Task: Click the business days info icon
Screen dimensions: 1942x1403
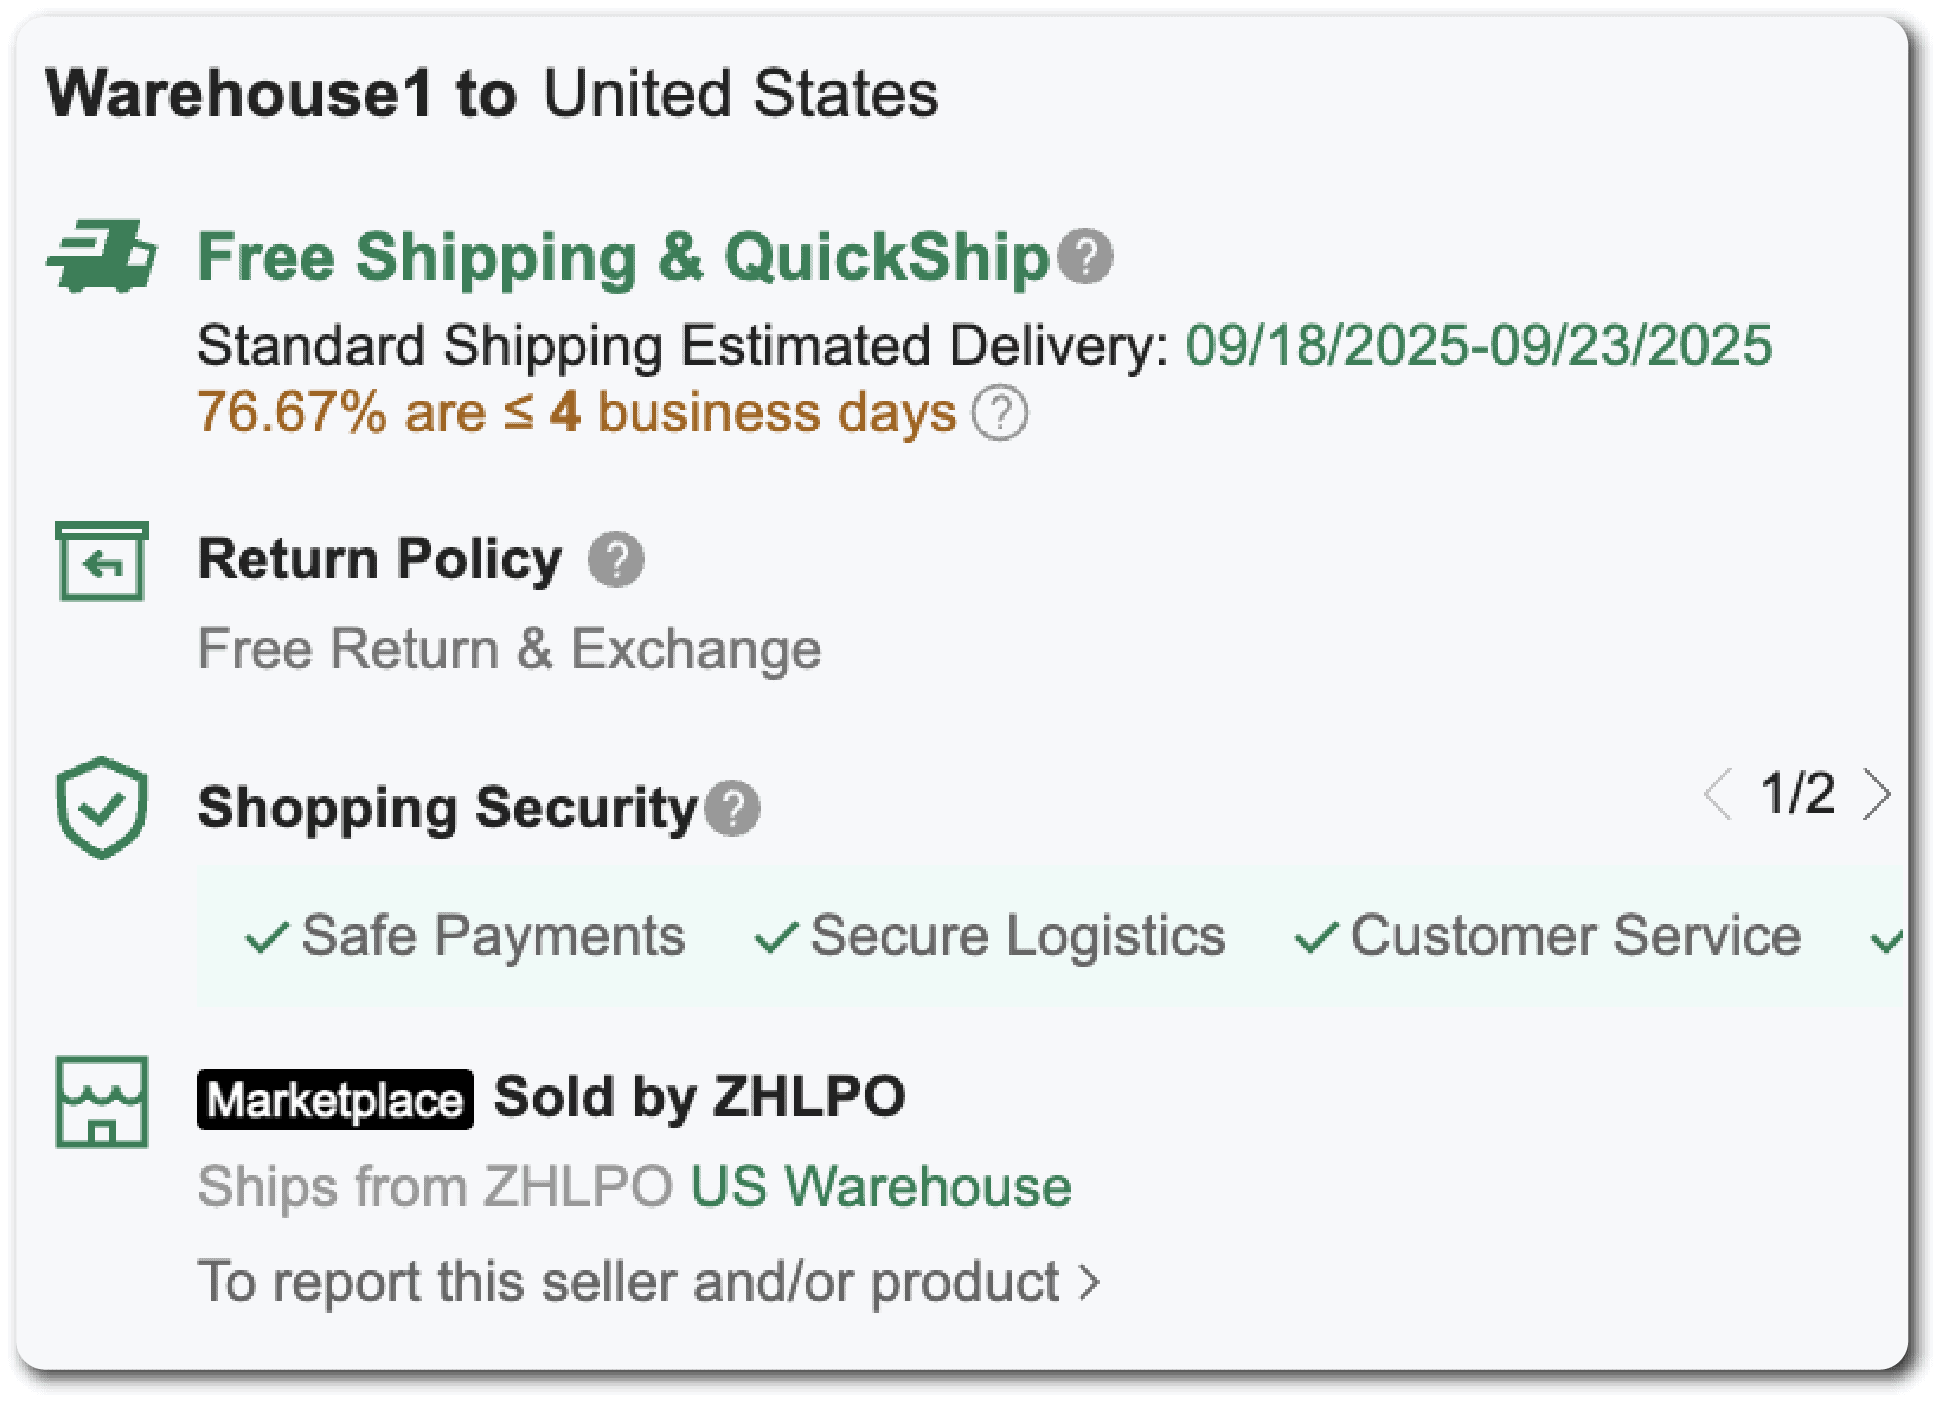Action: pos(999,413)
